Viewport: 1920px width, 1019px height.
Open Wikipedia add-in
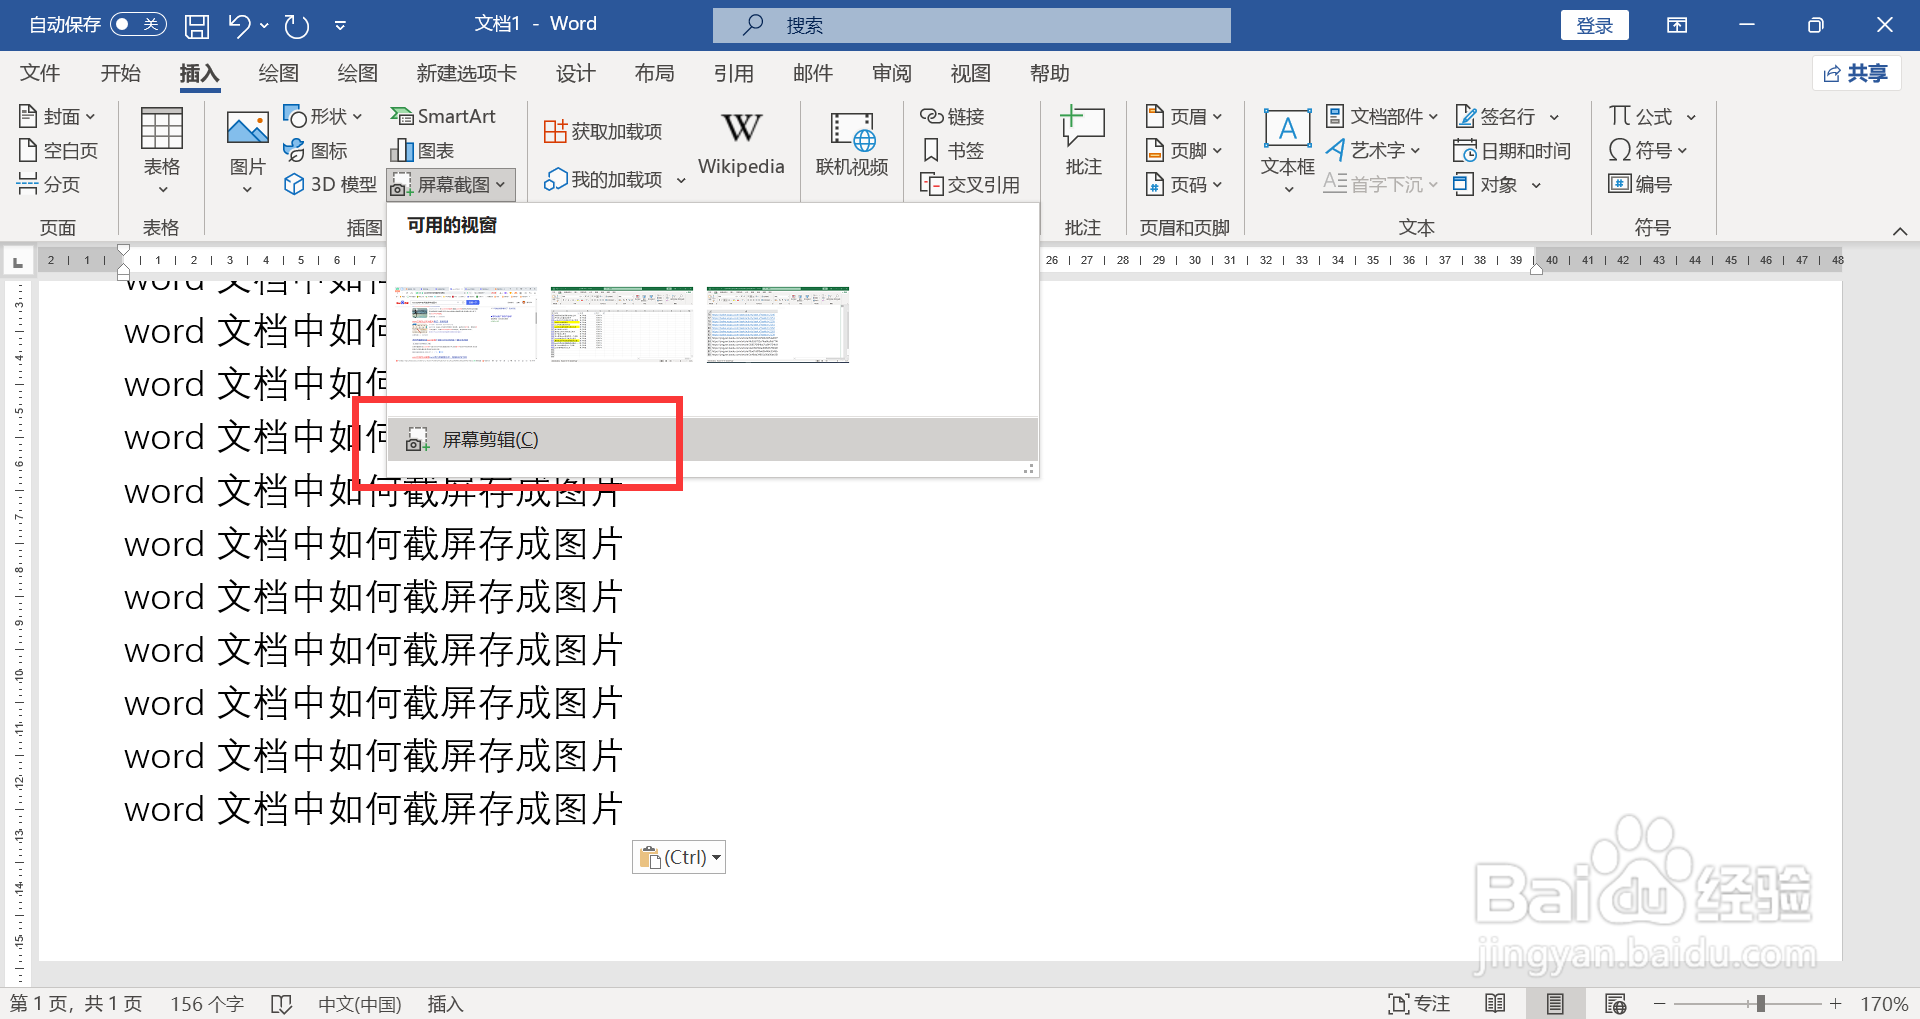coord(741,142)
